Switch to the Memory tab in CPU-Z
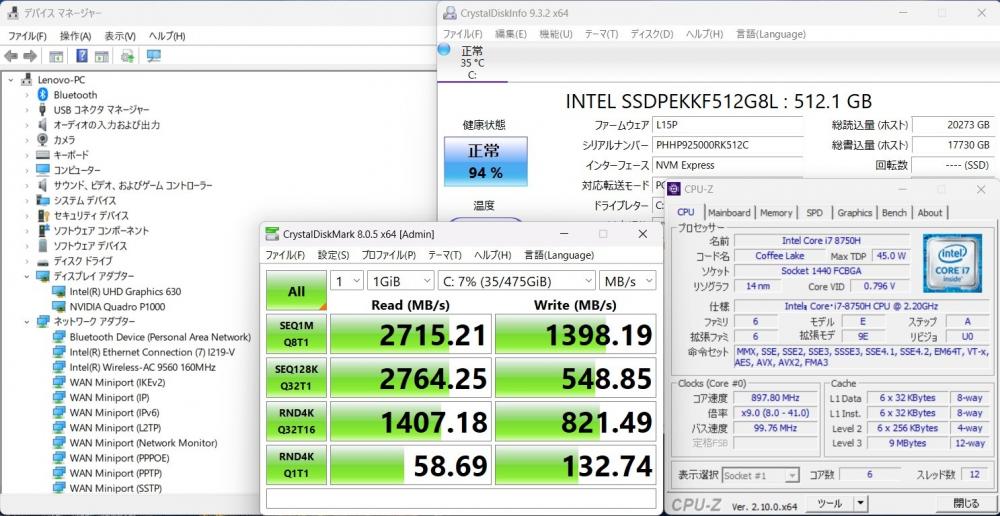This screenshot has height=516, width=1000. 776,212
